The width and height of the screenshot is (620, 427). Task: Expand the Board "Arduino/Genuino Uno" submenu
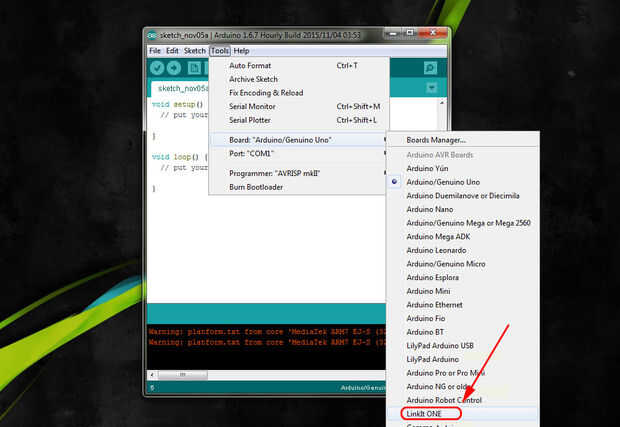pos(298,140)
